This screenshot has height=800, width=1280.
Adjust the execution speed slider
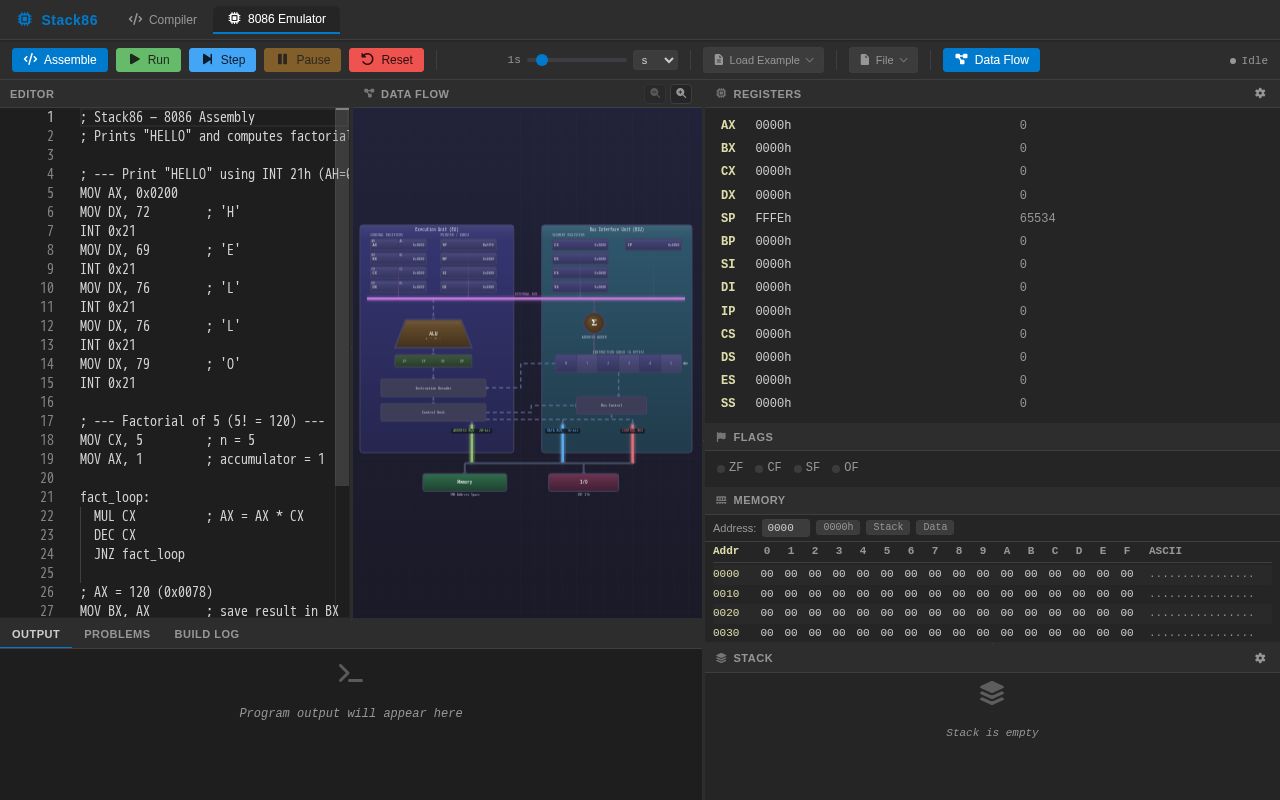(577, 60)
